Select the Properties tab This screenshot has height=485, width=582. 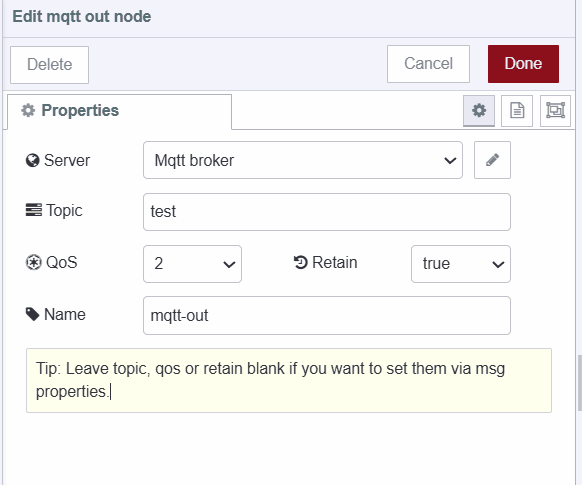click(x=120, y=111)
